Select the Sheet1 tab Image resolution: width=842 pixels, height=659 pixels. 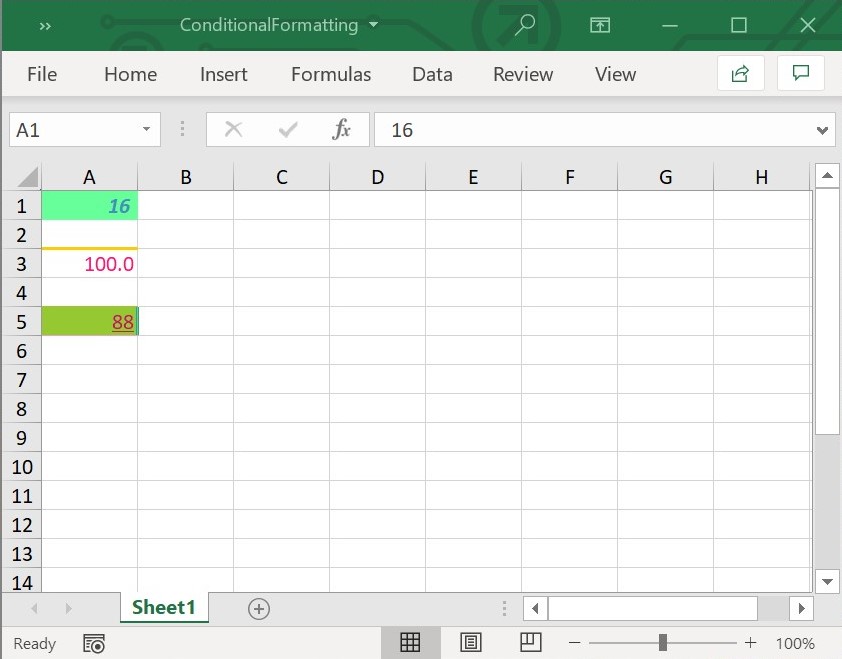tap(163, 607)
